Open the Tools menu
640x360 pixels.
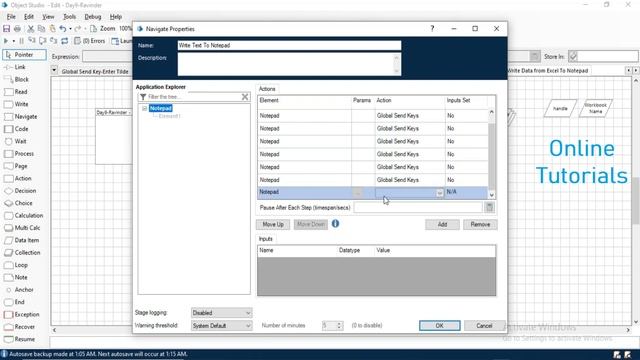pyautogui.click(x=69, y=17)
